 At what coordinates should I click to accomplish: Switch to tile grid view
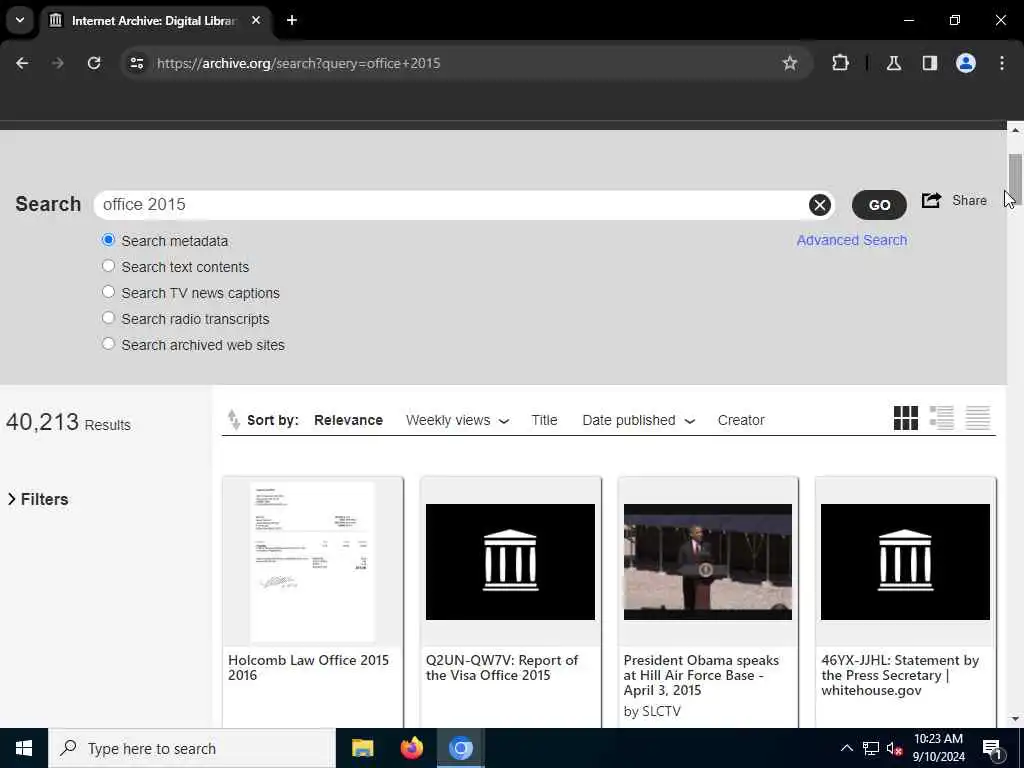[906, 418]
